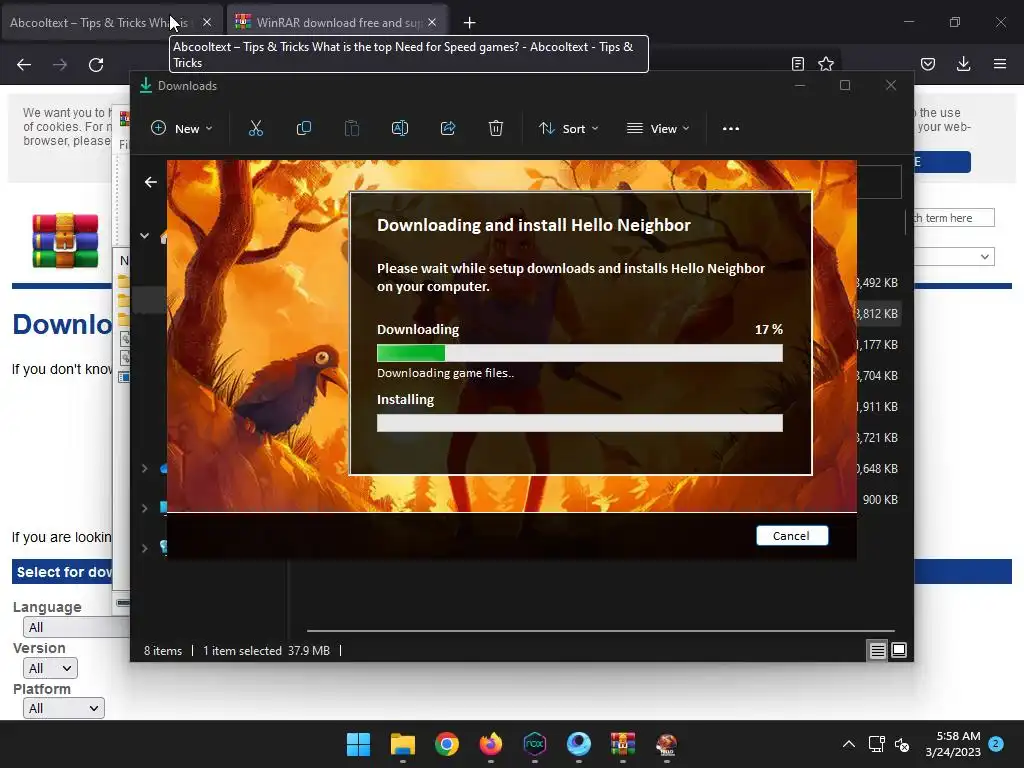
Task: Show hidden system tray icons
Action: click(x=848, y=744)
